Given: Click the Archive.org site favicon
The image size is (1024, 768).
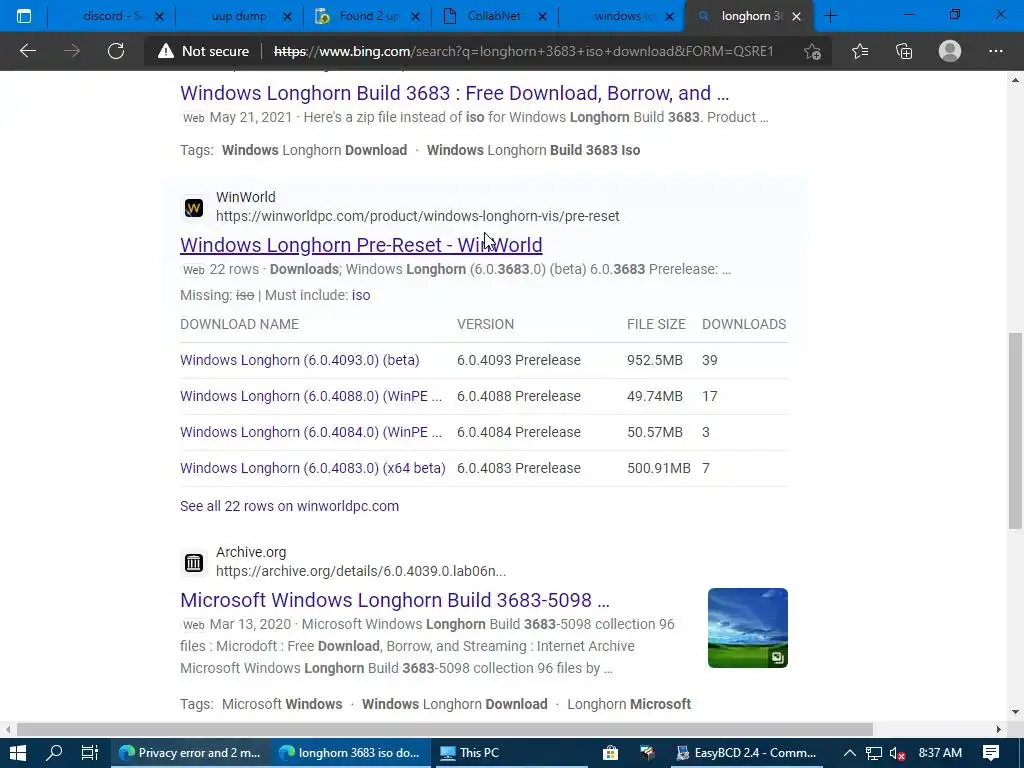Looking at the screenshot, I should pyautogui.click(x=193, y=562).
